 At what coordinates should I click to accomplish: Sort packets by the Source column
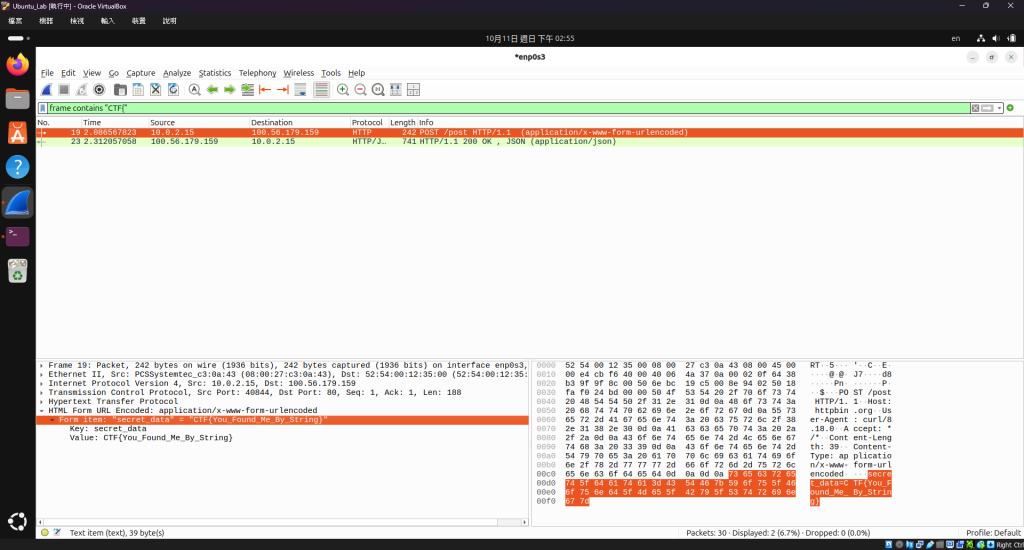(199, 123)
